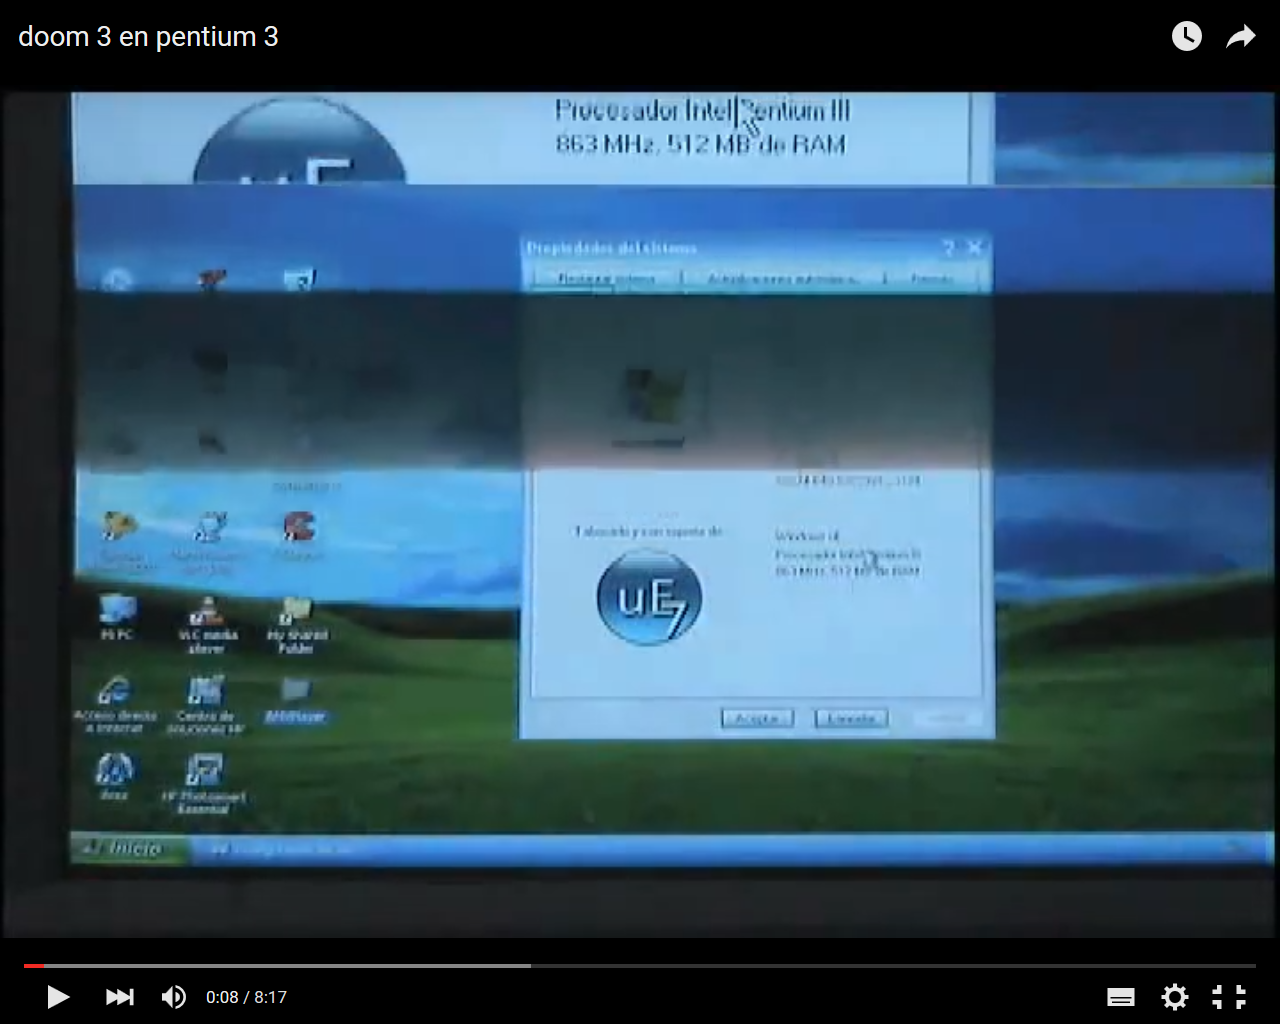
Task: Open the video title 'doom 3 en pentium 3'
Action: pos(148,37)
